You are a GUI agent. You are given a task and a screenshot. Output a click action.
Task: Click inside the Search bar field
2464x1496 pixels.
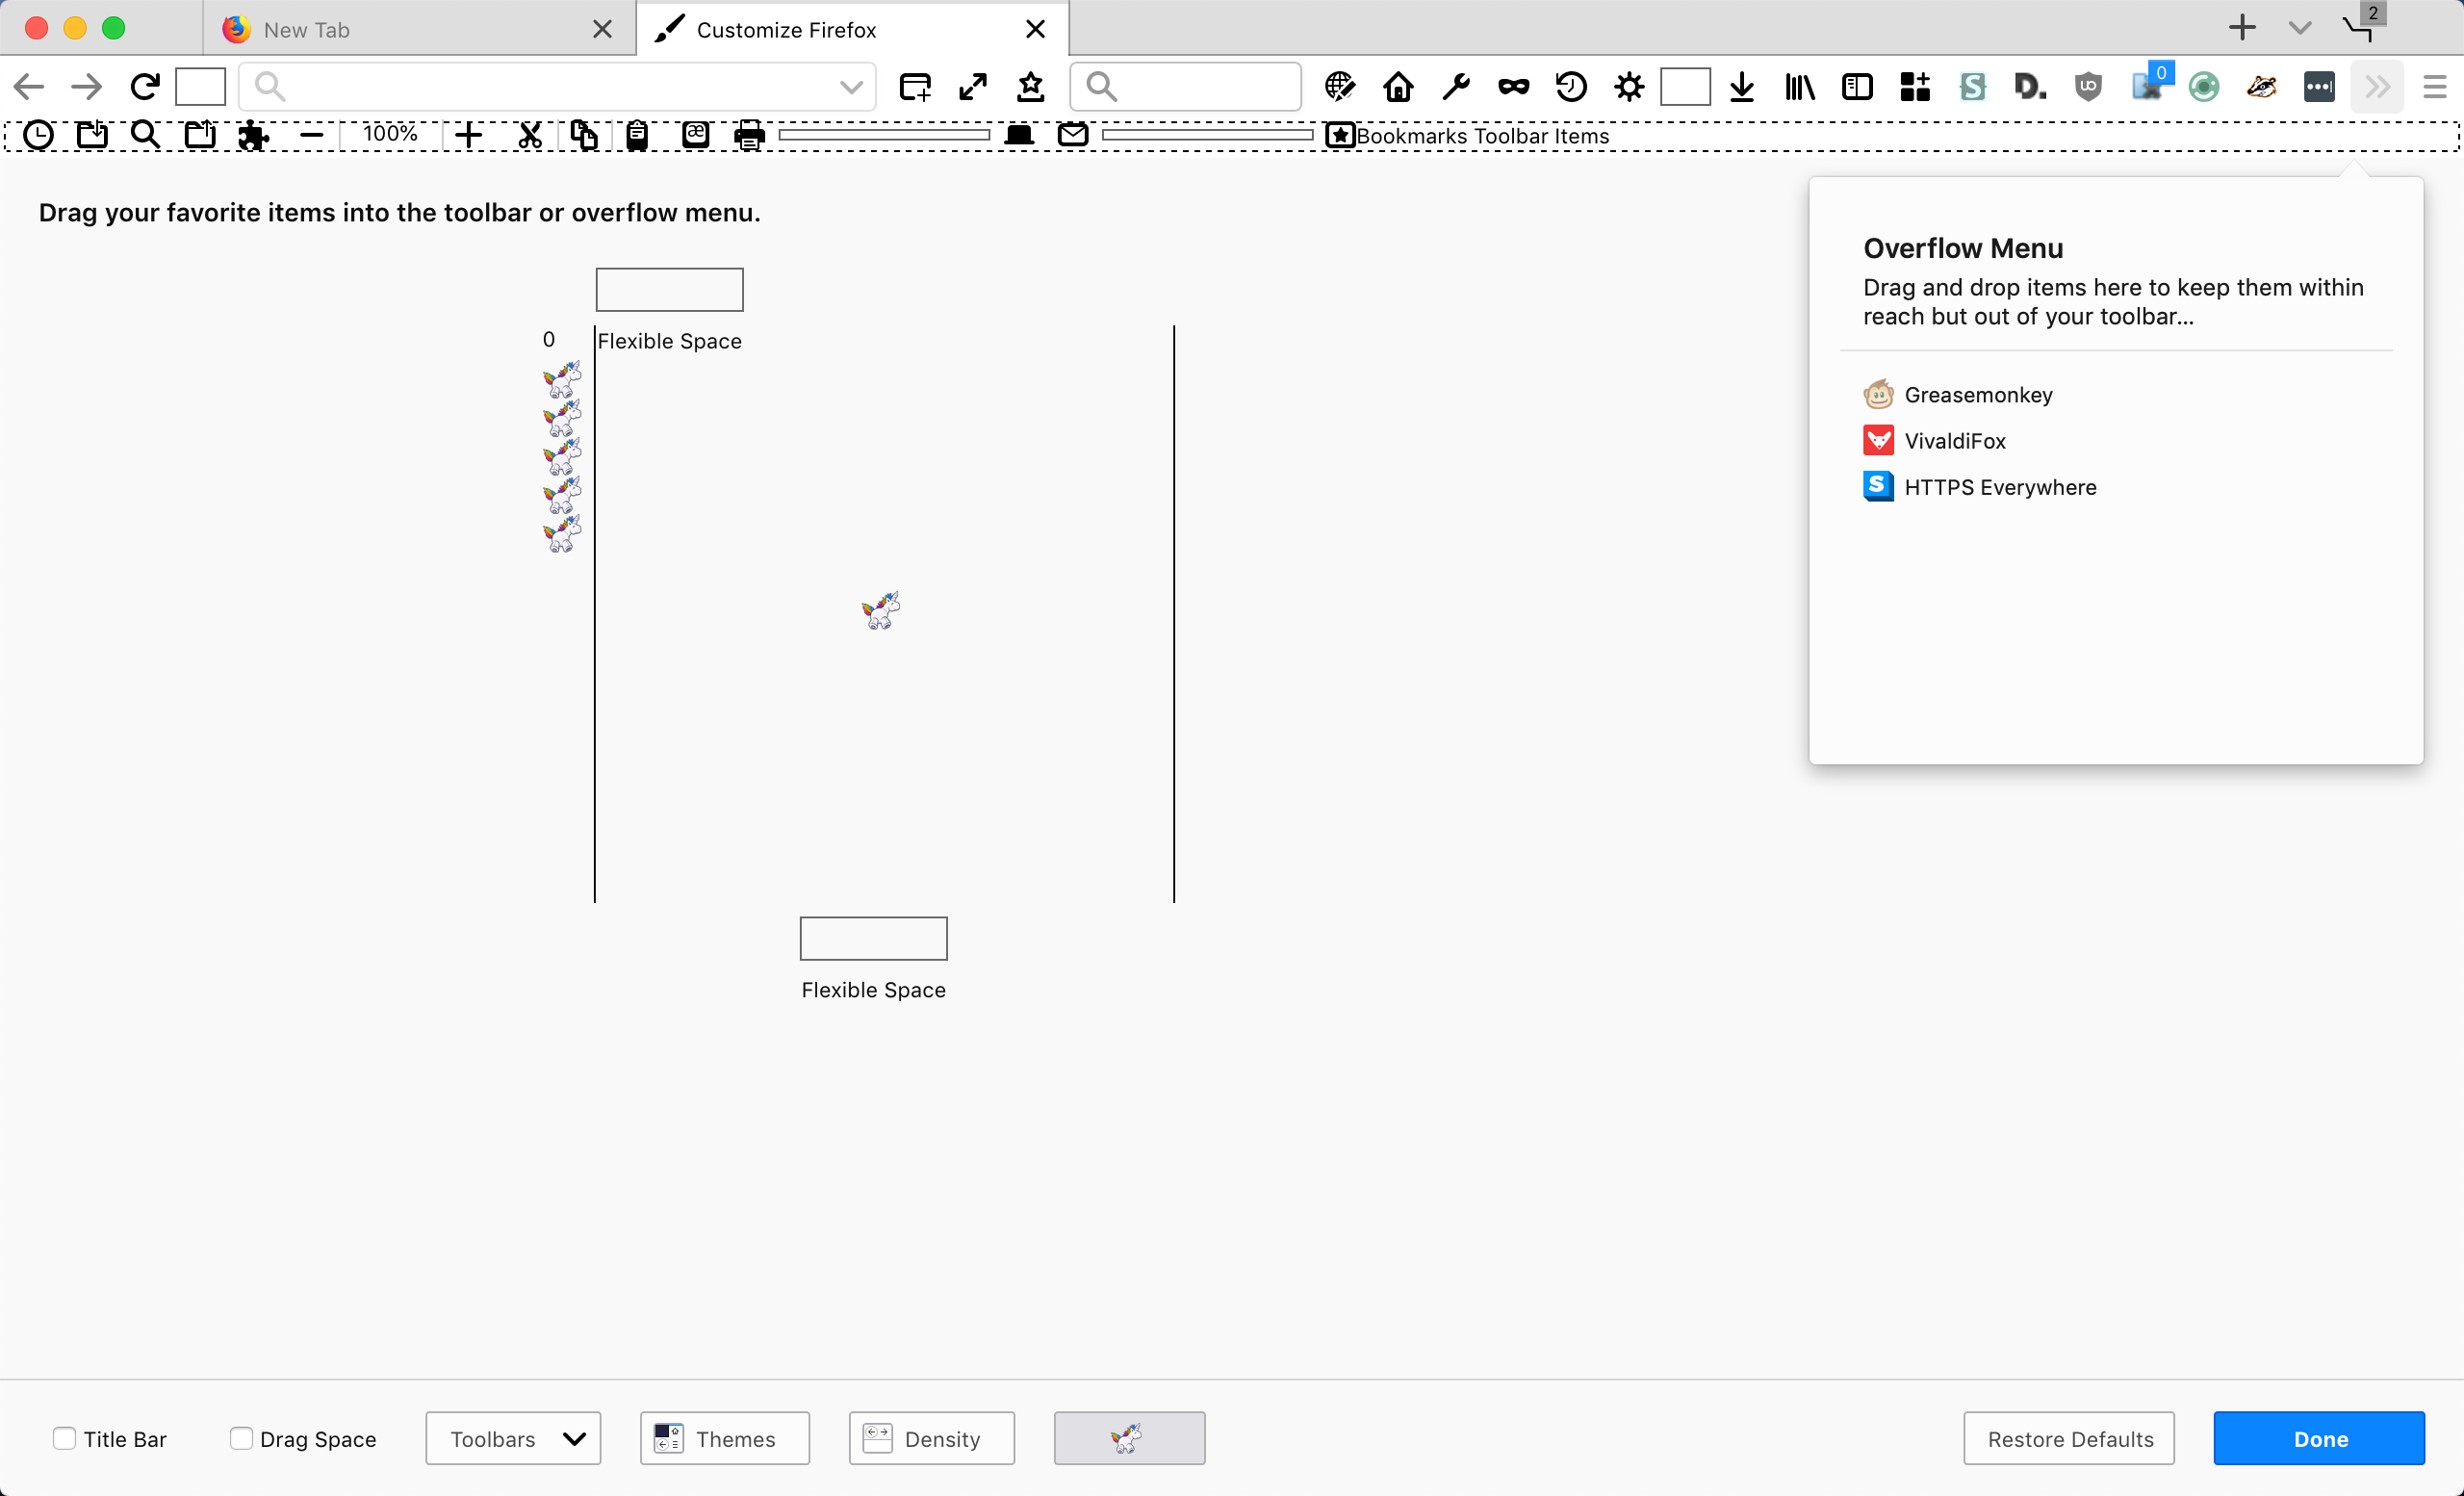click(x=1185, y=87)
